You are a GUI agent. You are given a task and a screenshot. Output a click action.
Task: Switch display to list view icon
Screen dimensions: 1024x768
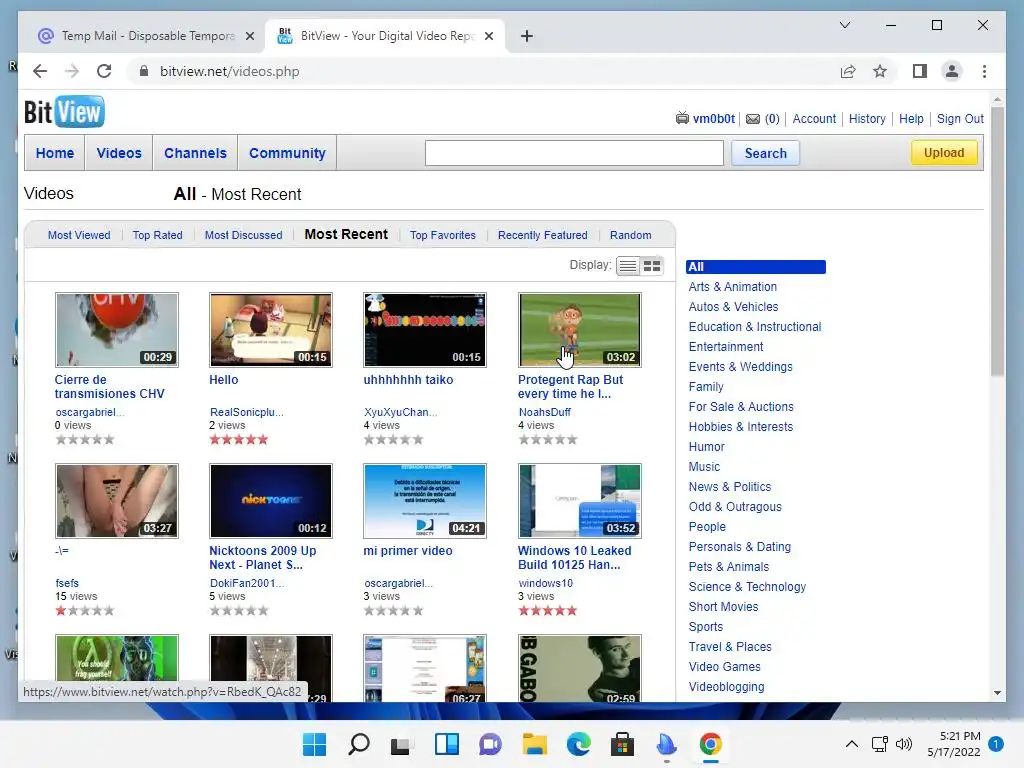tap(628, 266)
